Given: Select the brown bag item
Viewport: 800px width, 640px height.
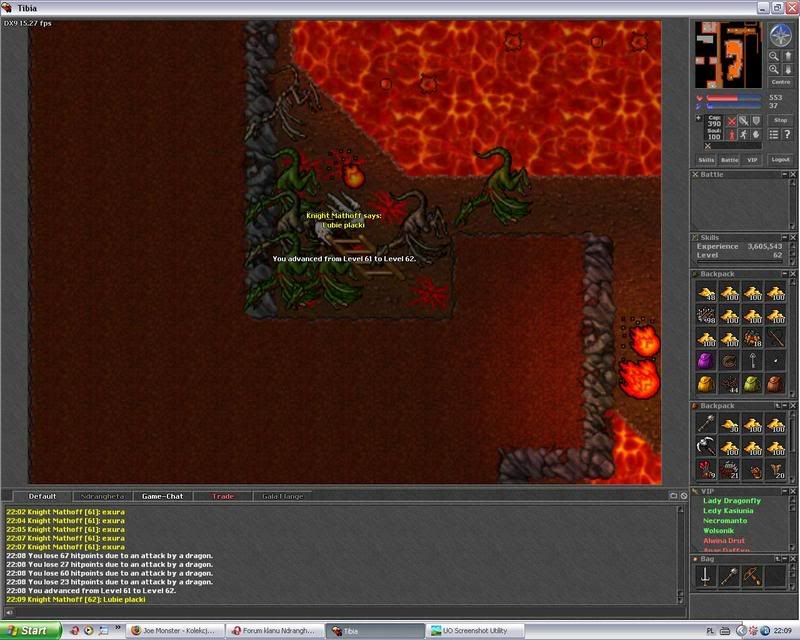Looking at the screenshot, I should (775, 384).
